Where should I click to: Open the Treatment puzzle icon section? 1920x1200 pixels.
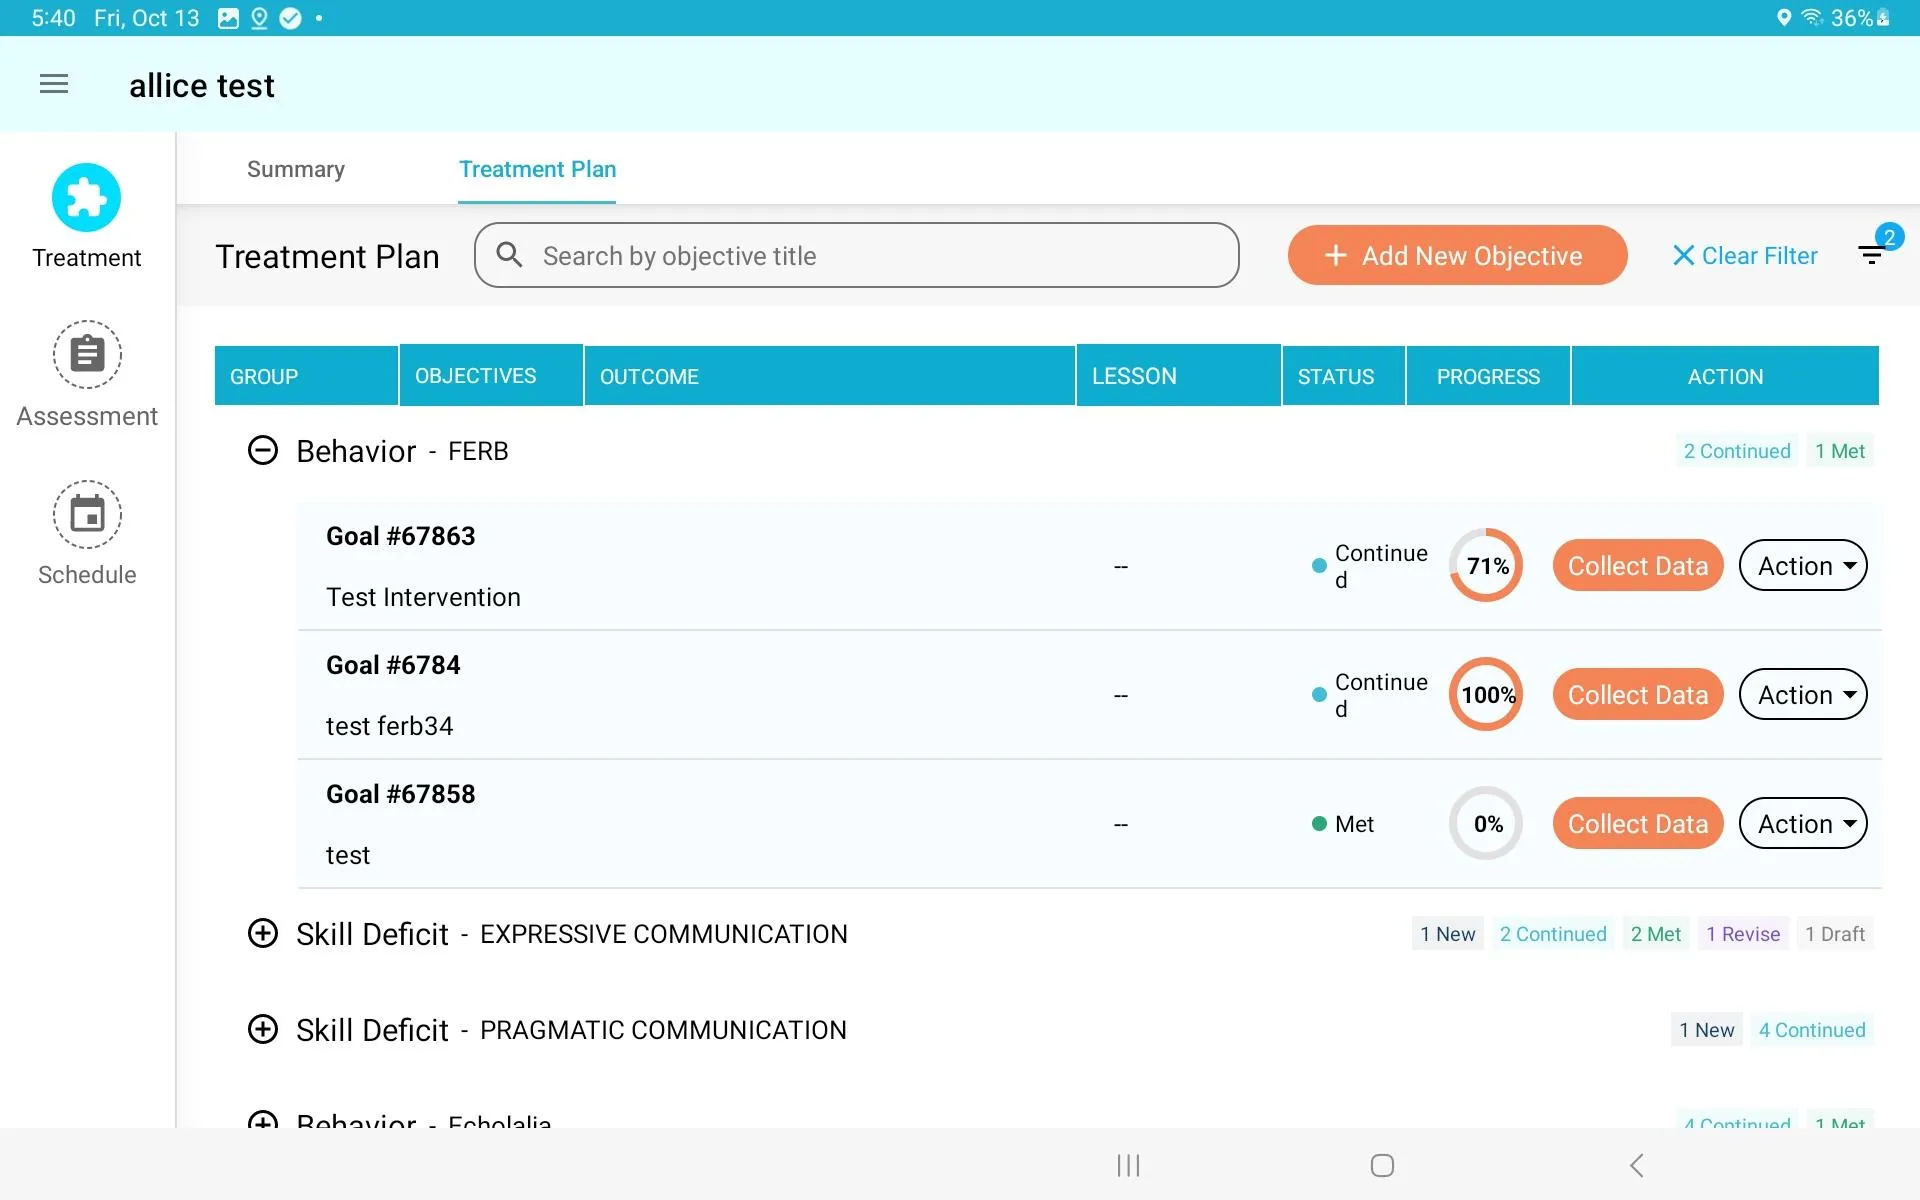click(86, 198)
